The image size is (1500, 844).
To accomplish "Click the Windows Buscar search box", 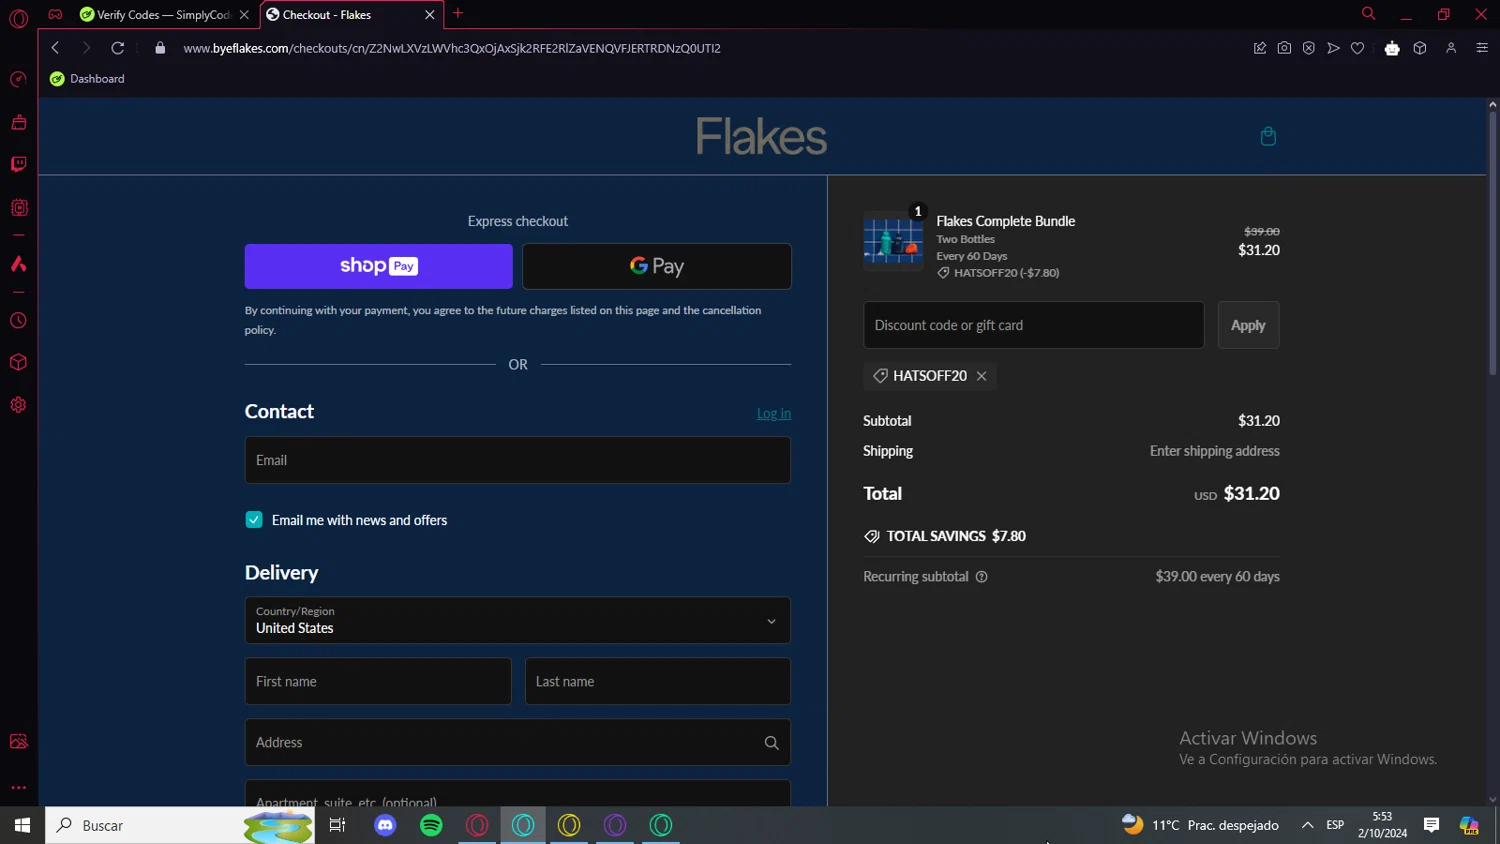I will [180, 825].
